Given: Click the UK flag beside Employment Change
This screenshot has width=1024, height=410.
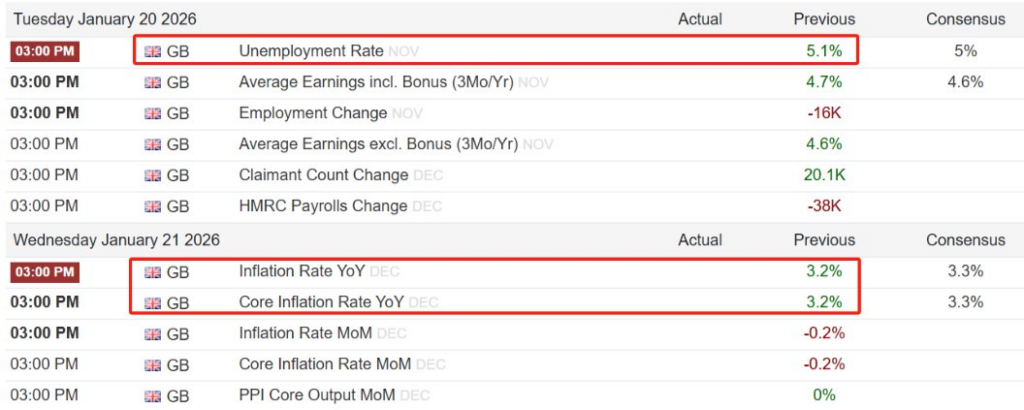Looking at the screenshot, I should click(x=152, y=113).
